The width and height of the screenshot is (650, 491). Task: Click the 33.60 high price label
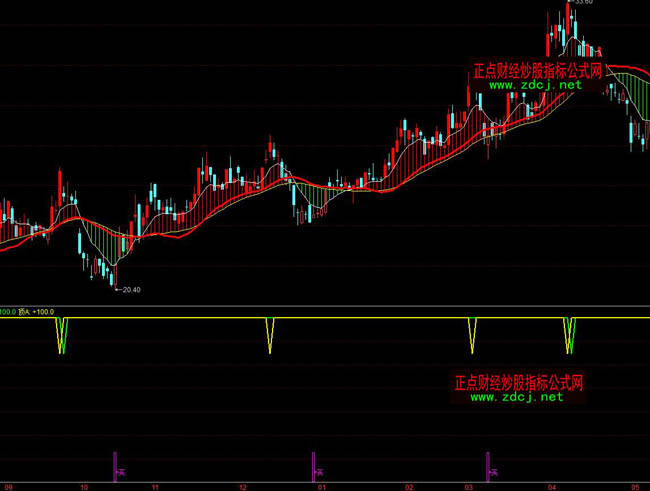pyautogui.click(x=582, y=3)
